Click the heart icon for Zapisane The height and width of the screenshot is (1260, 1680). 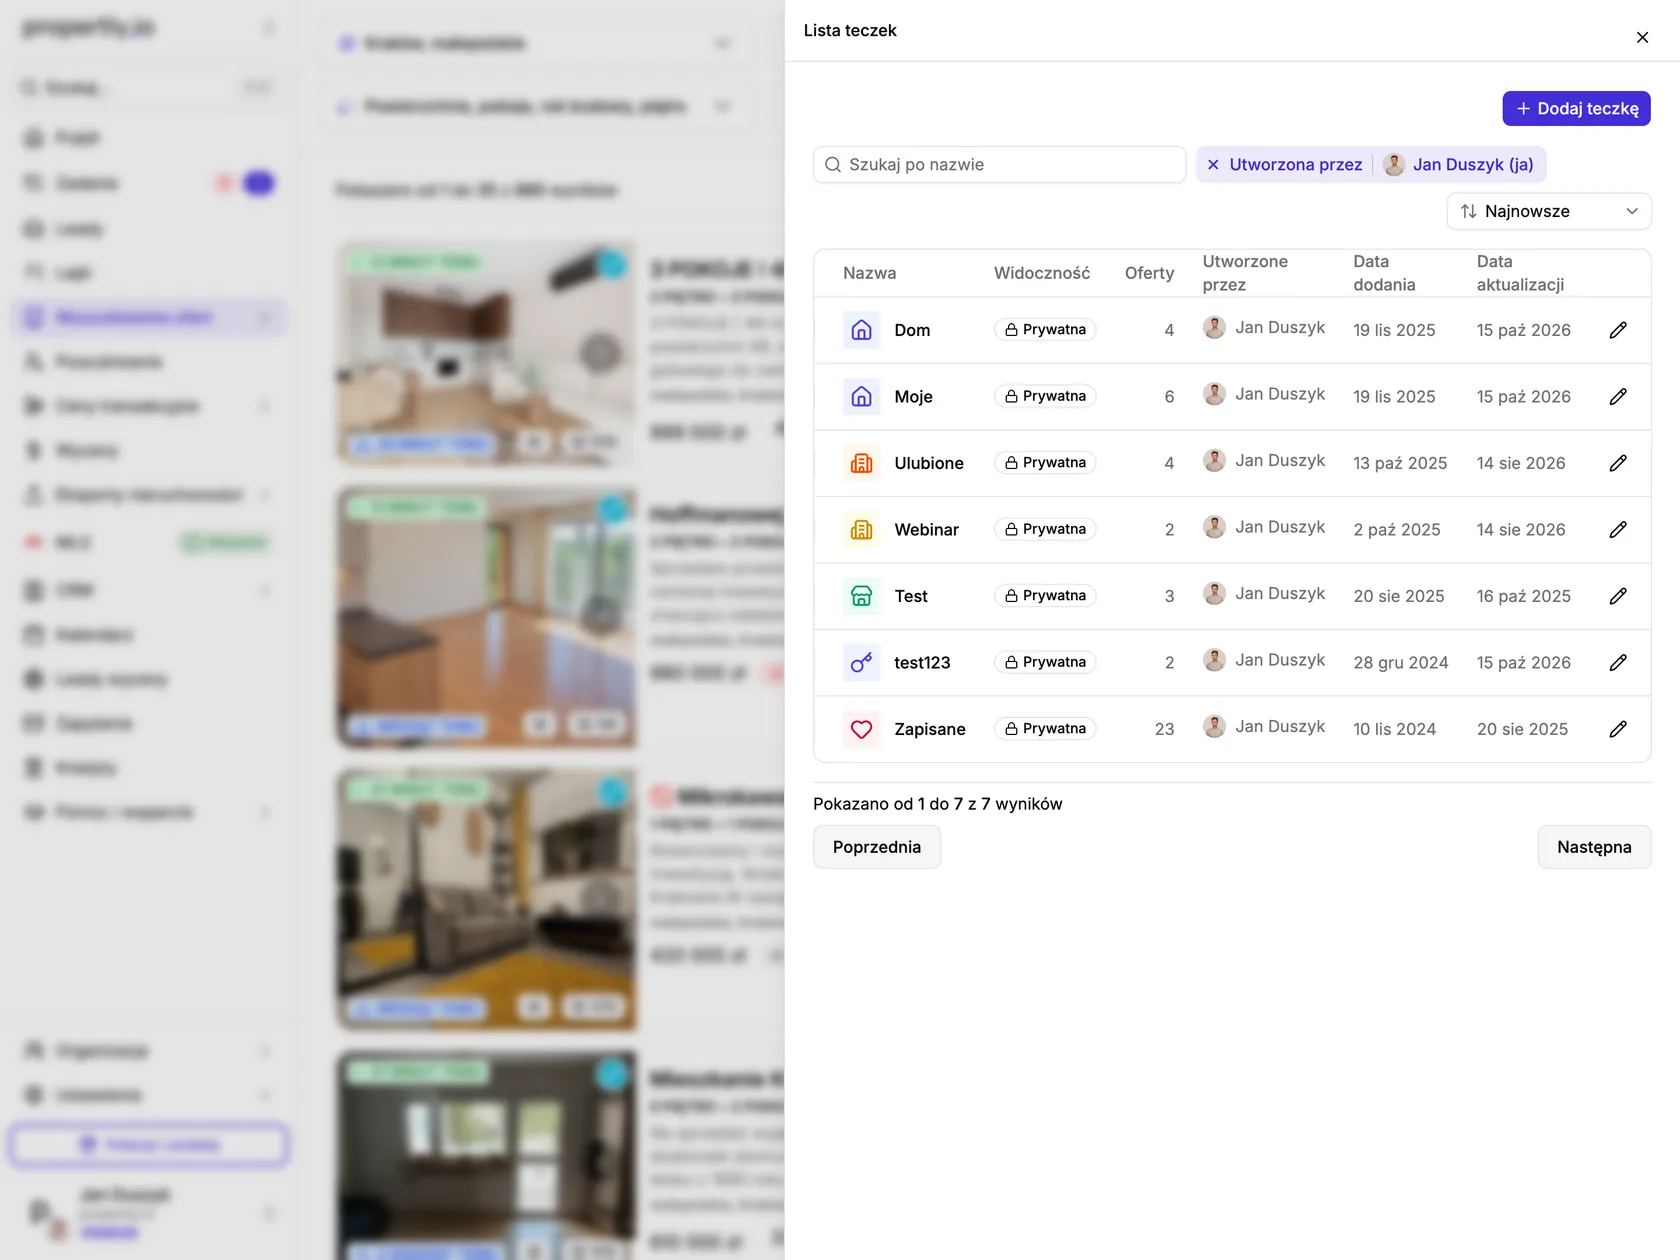click(861, 729)
